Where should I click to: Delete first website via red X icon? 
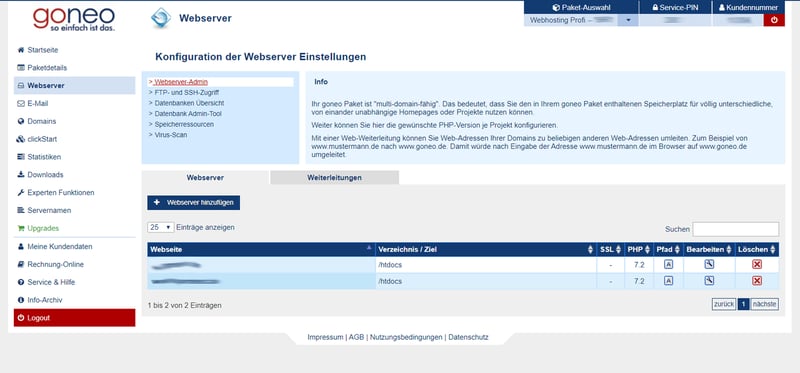[757, 264]
